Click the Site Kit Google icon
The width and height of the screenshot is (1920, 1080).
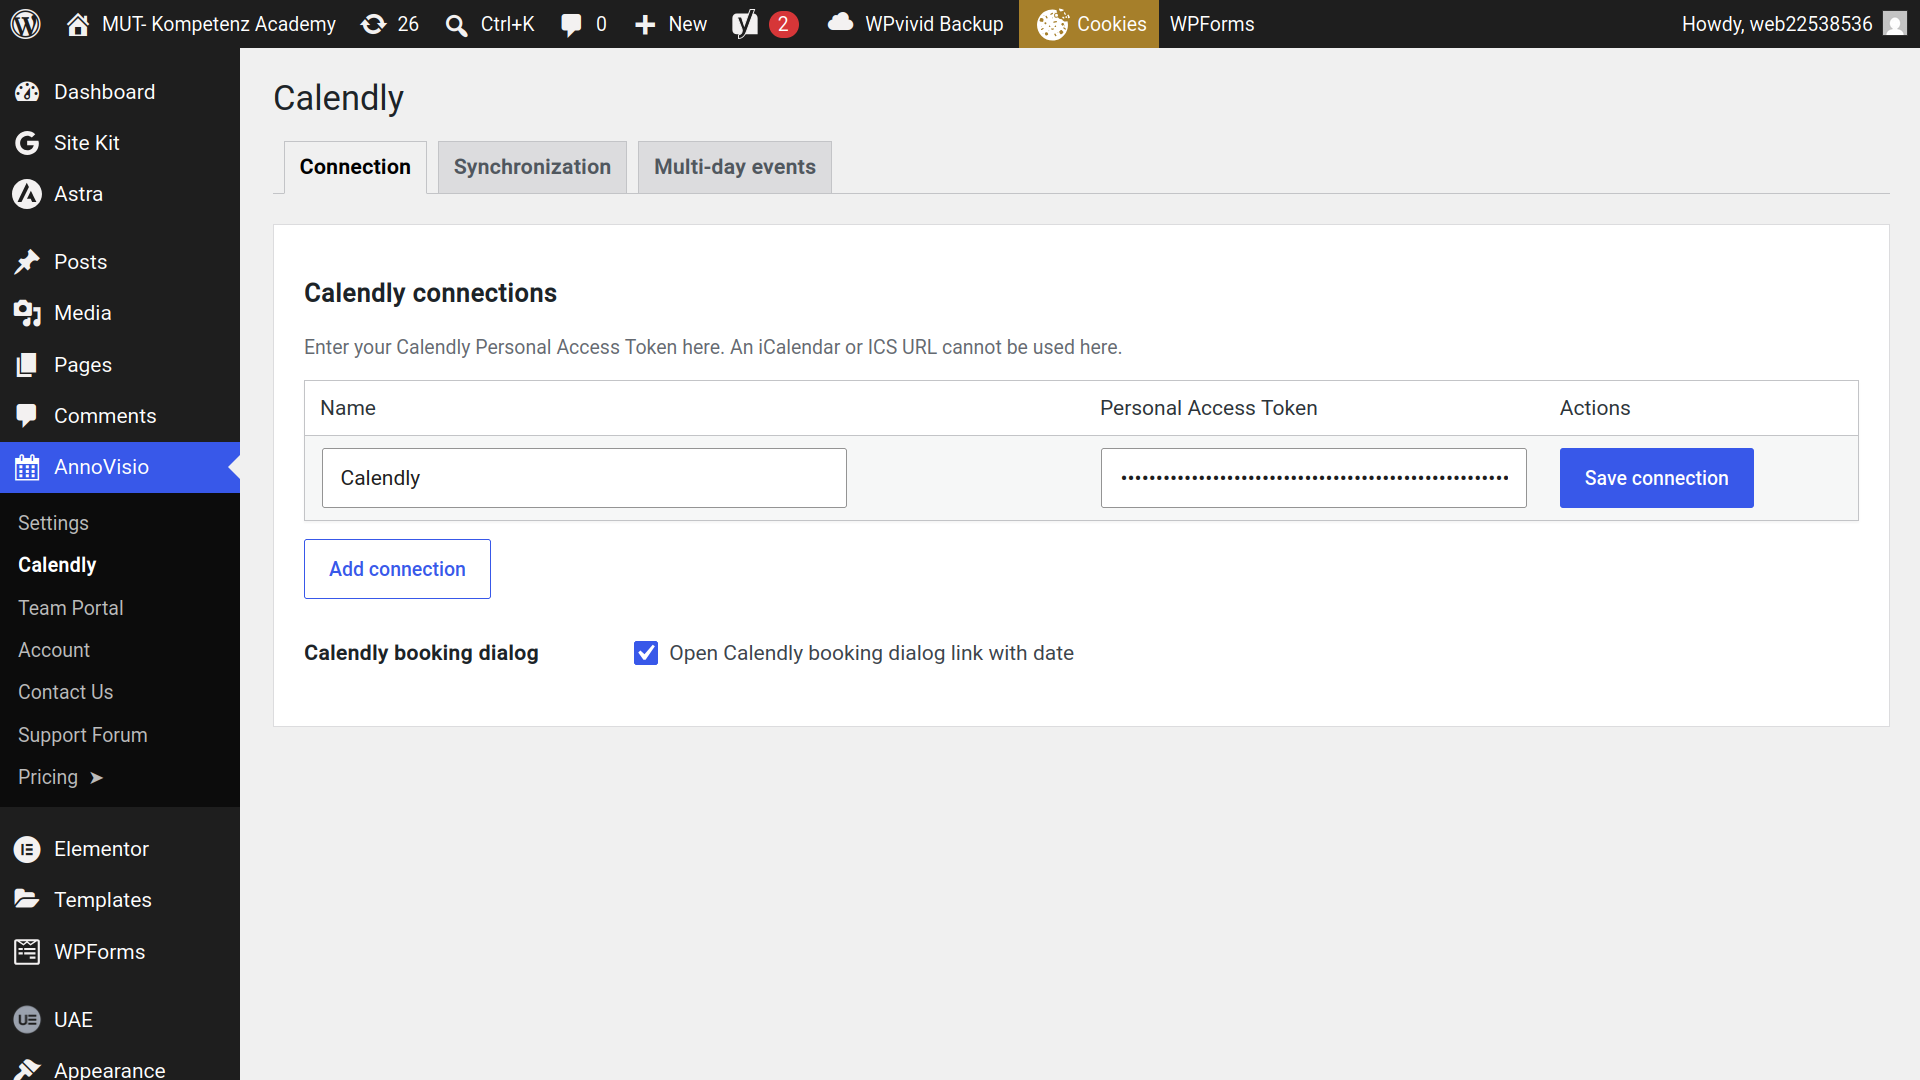point(27,143)
